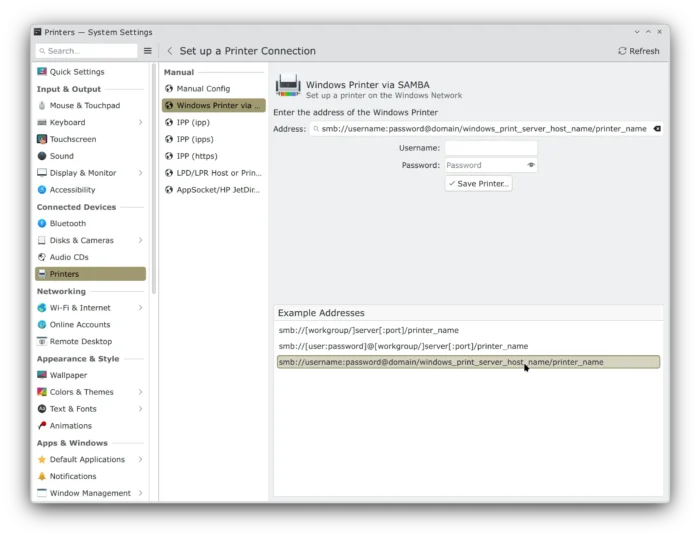Click the Online Accounts icon
Viewport: 700px width, 539px height.
42,325
